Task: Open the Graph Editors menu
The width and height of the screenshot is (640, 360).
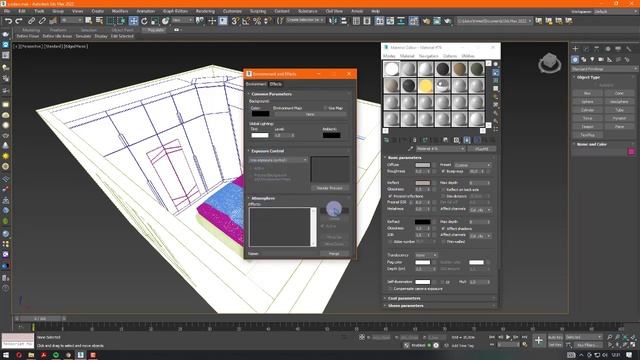Action: [175, 11]
